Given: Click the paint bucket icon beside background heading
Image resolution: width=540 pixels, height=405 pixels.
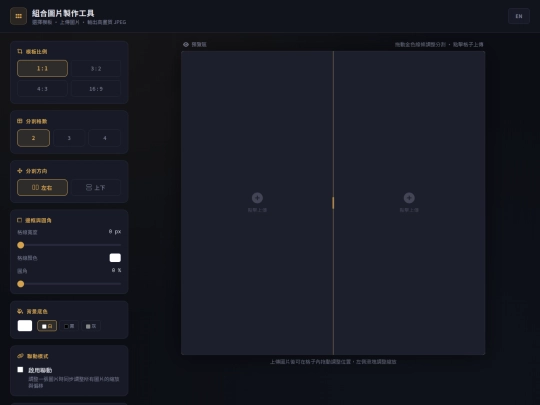Looking at the screenshot, I should point(20,311).
